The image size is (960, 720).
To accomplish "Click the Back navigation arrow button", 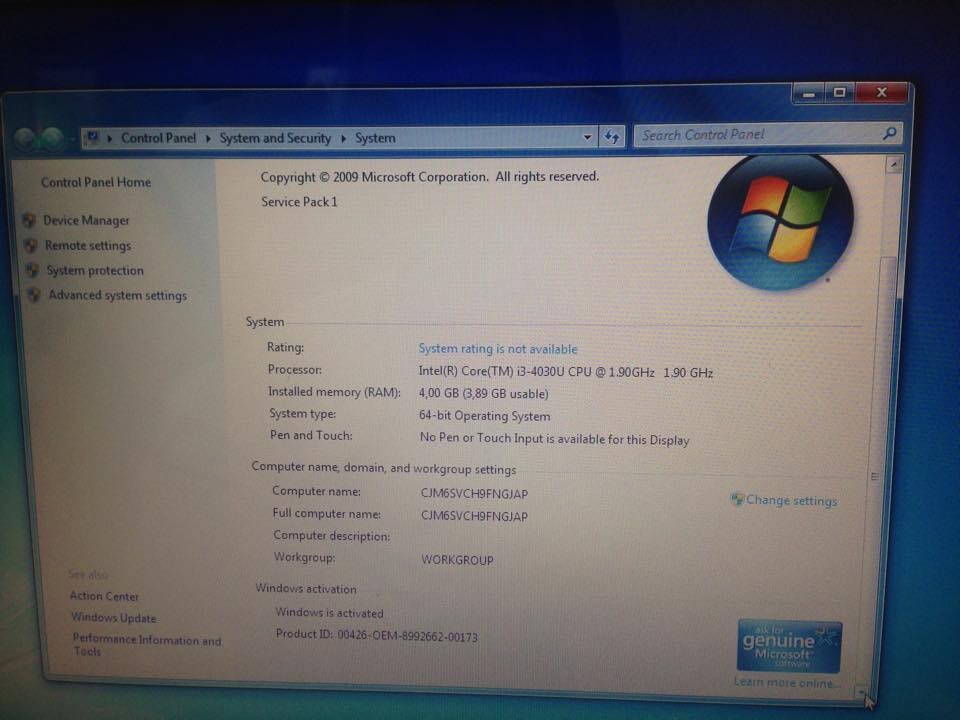I will (24, 140).
